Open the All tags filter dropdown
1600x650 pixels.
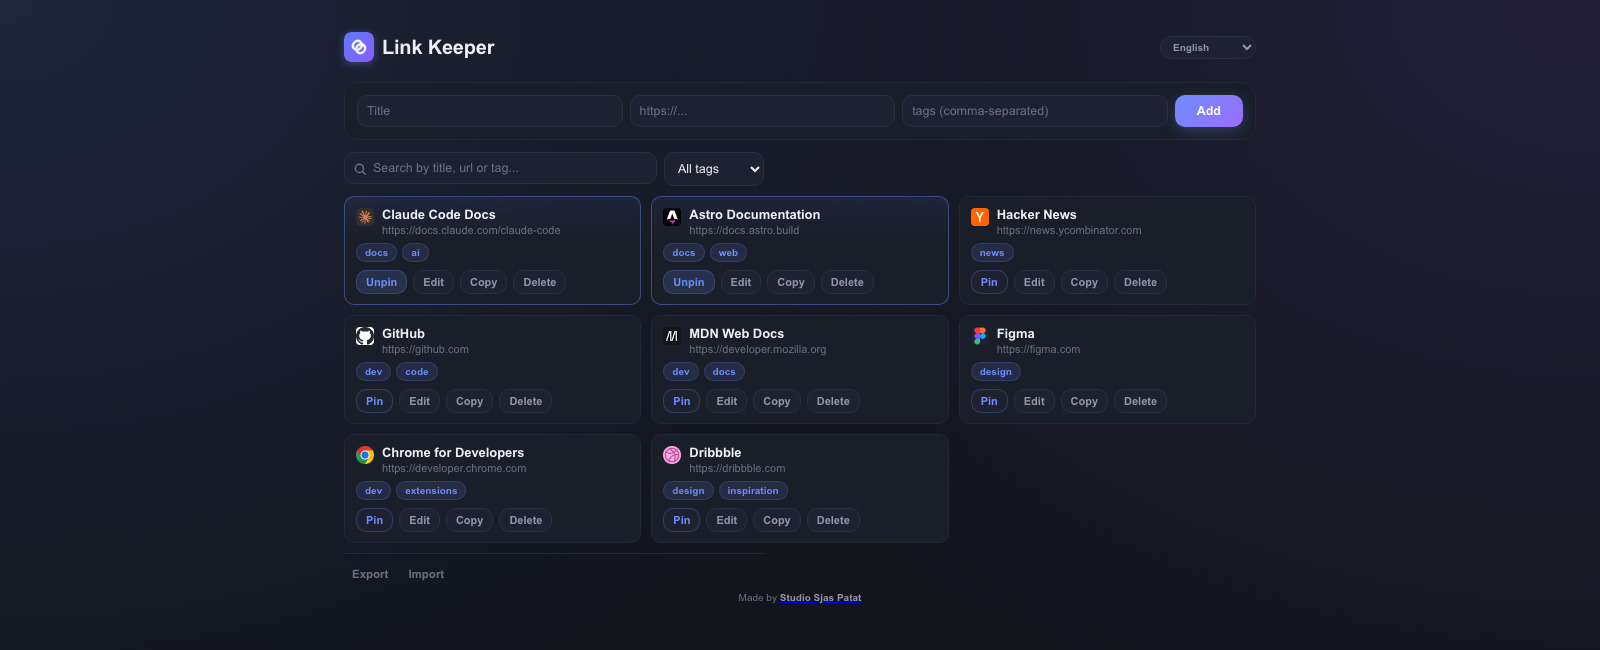click(x=714, y=169)
